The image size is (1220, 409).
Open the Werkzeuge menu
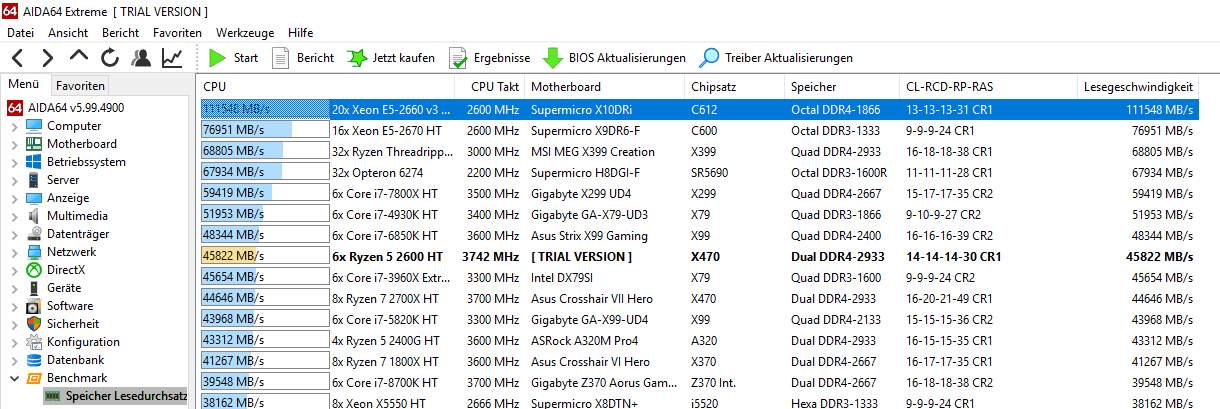(x=244, y=33)
